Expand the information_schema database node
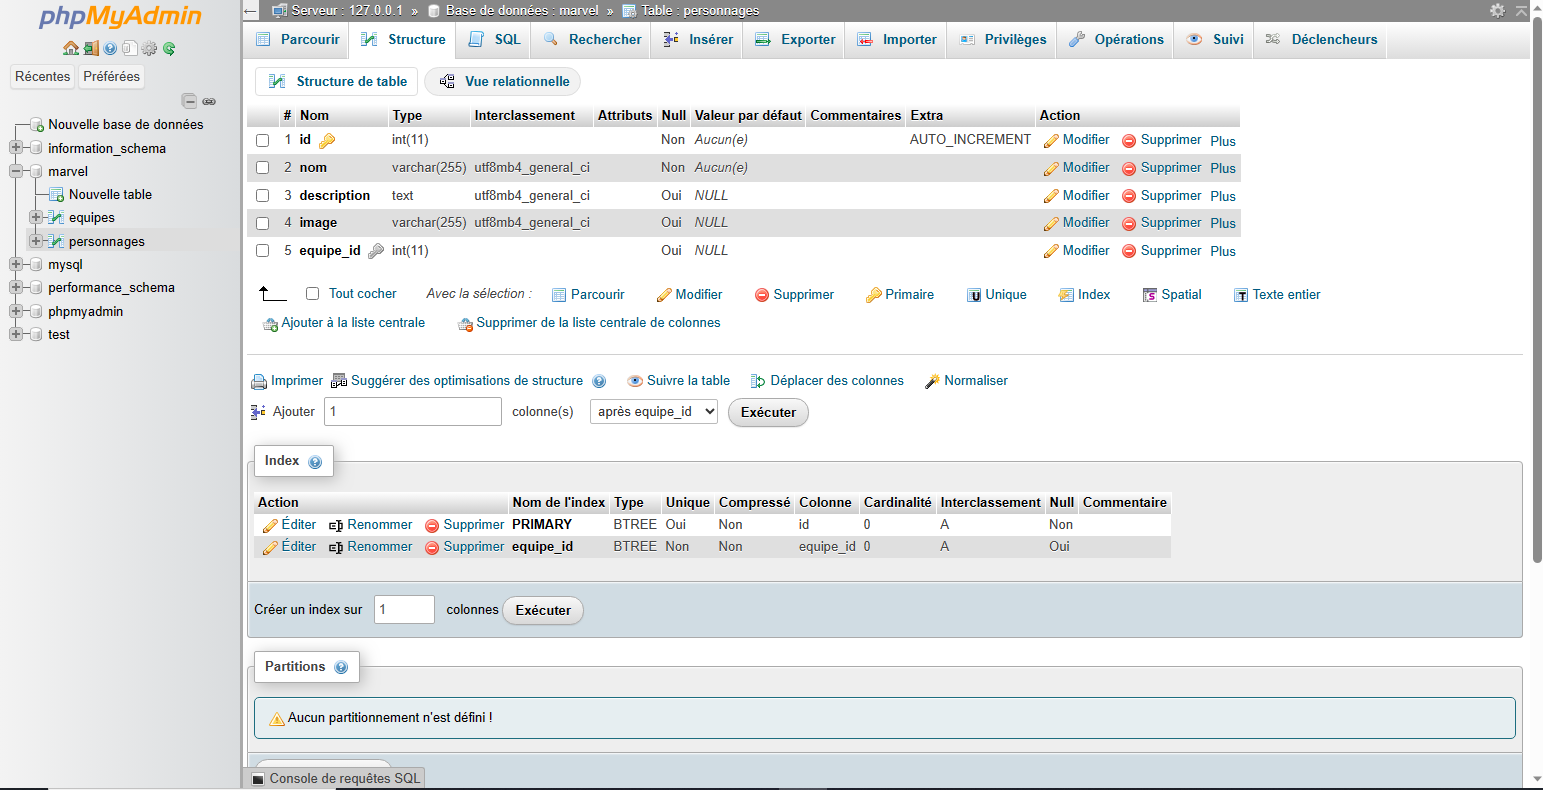The width and height of the screenshot is (1543, 790). point(16,148)
